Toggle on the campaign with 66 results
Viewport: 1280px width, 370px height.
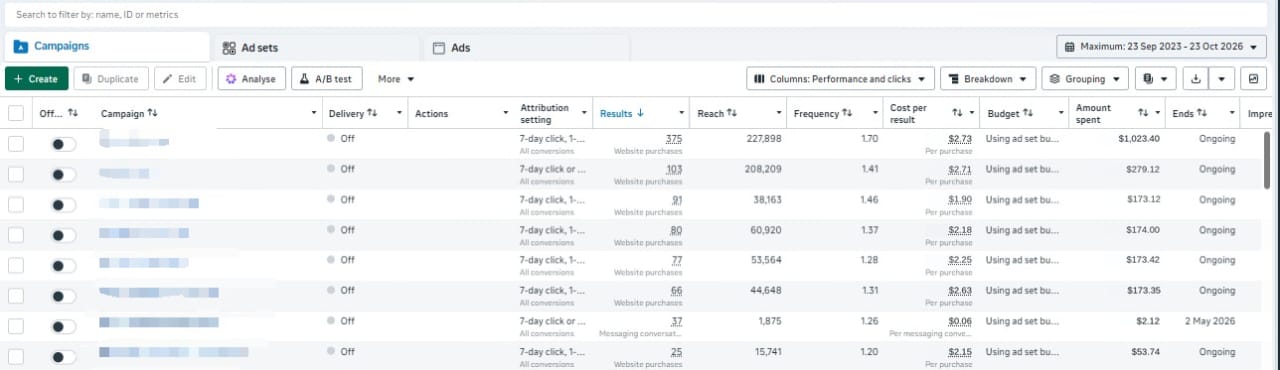point(63,296)
